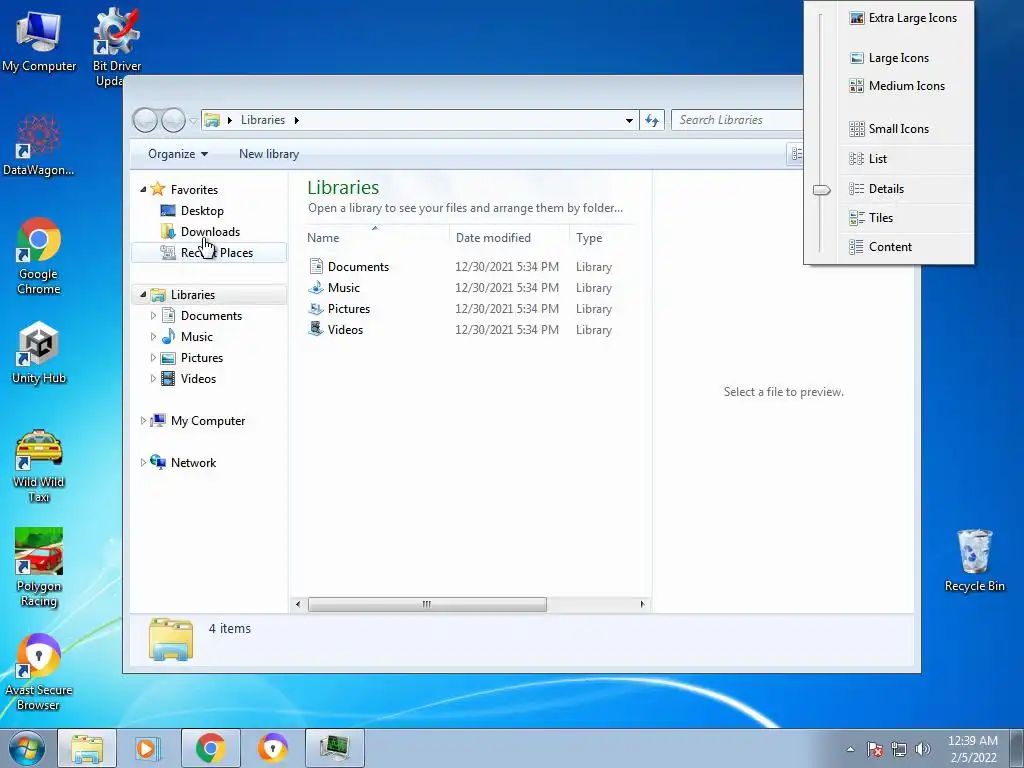Select DataWagon desktop shortcut
The width and height of the screenshot is (1024, 768).
[x=39, y=145]
